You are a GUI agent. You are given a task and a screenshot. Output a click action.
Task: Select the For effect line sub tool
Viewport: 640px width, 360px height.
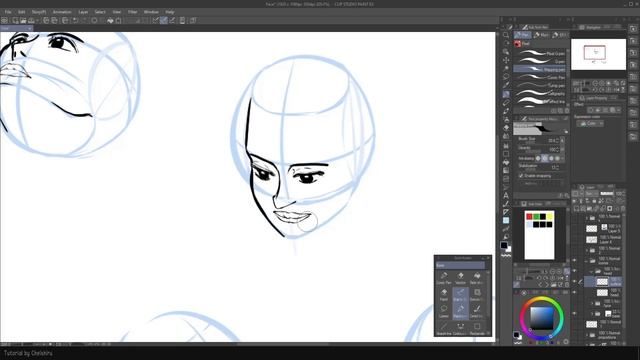[x=540, y=101]
